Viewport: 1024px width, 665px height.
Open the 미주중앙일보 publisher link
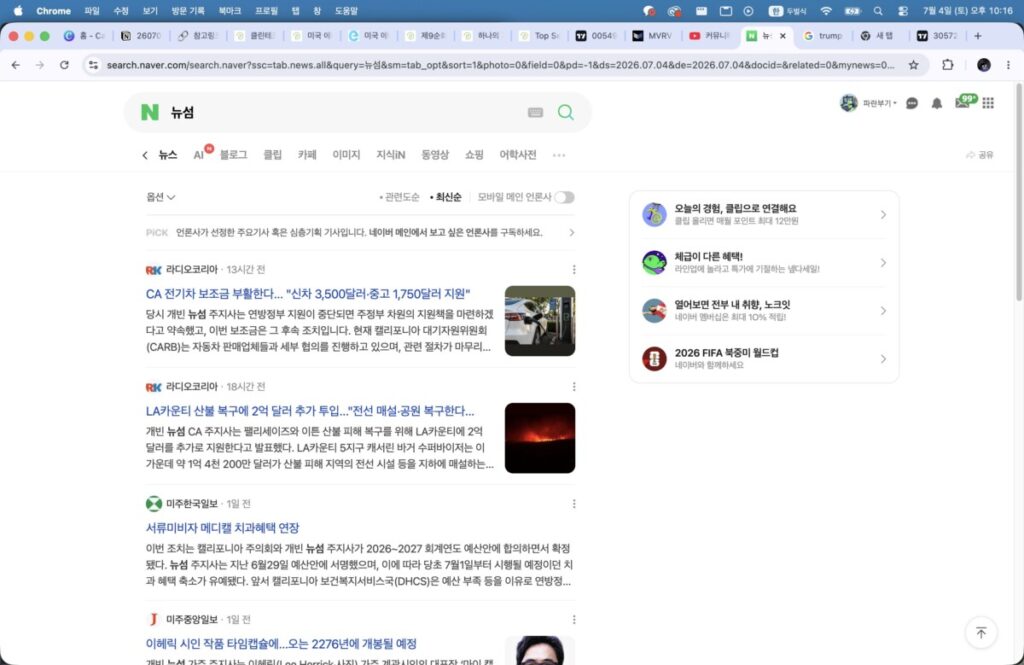(x=191, y=619)
